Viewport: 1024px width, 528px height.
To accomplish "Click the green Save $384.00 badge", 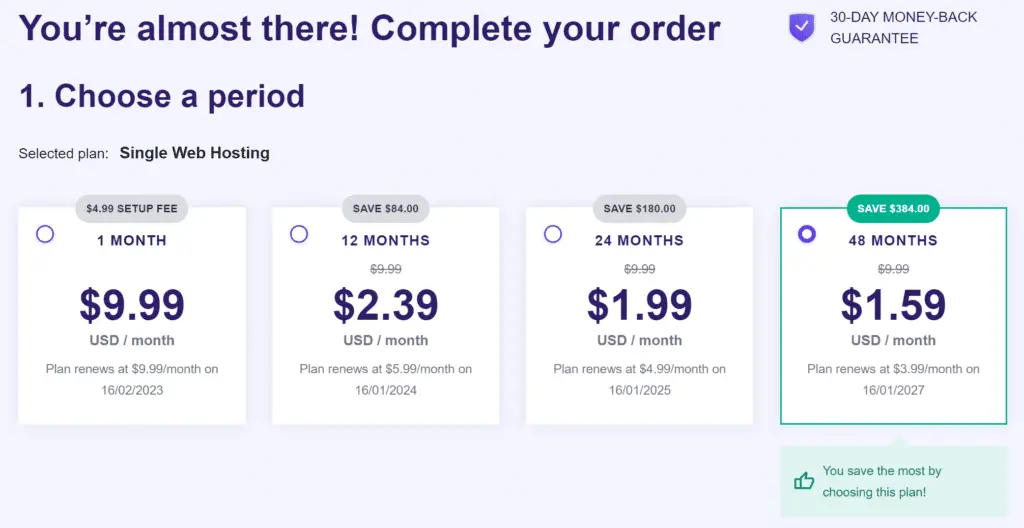I will tap(894, 209).
